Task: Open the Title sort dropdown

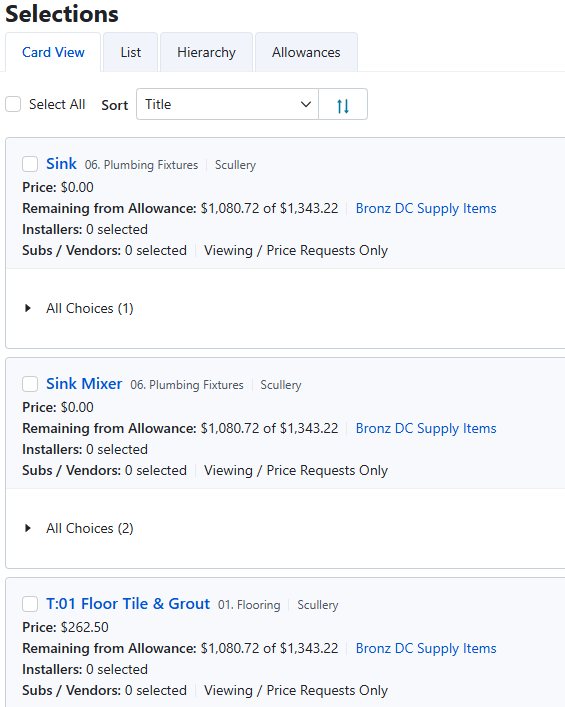Action: coord(227,105)
